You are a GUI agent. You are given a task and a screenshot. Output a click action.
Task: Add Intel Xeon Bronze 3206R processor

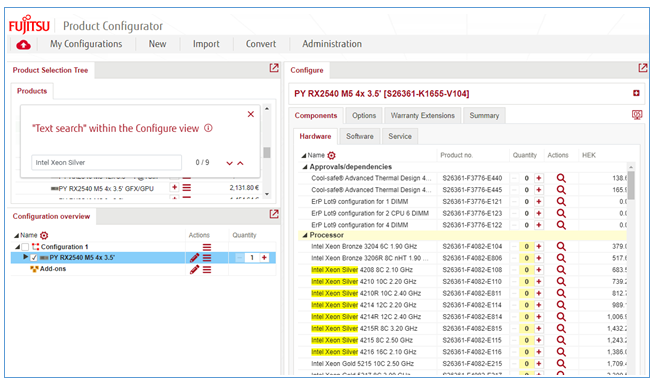tap(538, 258)
